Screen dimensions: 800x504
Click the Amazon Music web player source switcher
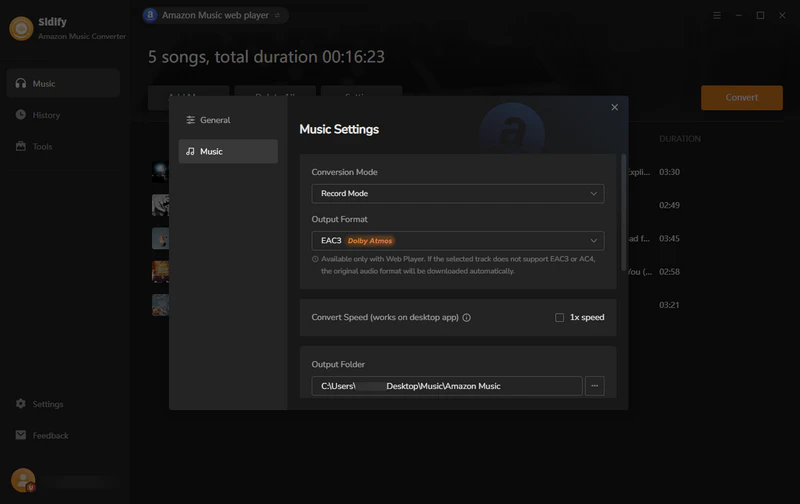(215, 15)
